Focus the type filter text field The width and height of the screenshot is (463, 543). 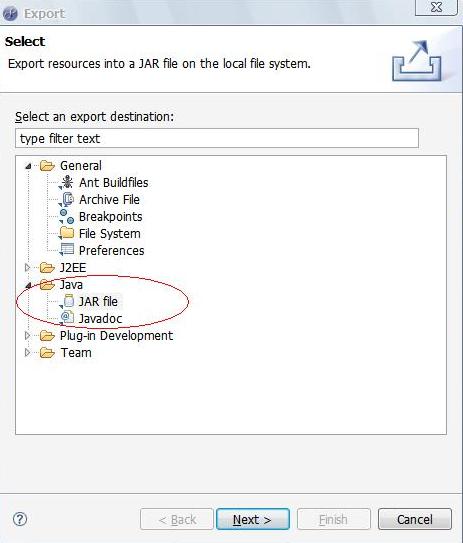click(217, 138)
